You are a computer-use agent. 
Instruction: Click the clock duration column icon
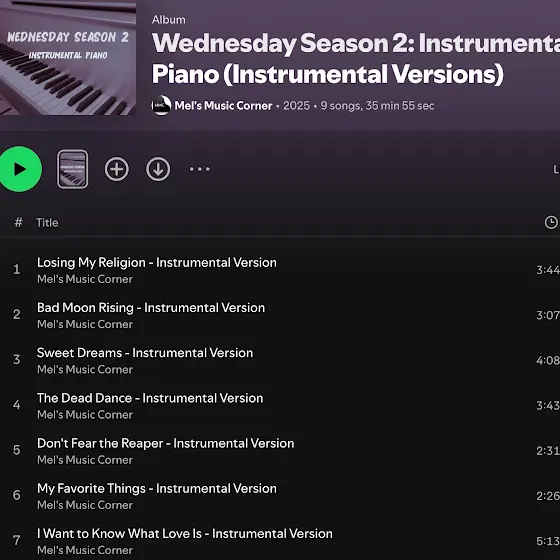pyautogui.click(x=551, y=222)
